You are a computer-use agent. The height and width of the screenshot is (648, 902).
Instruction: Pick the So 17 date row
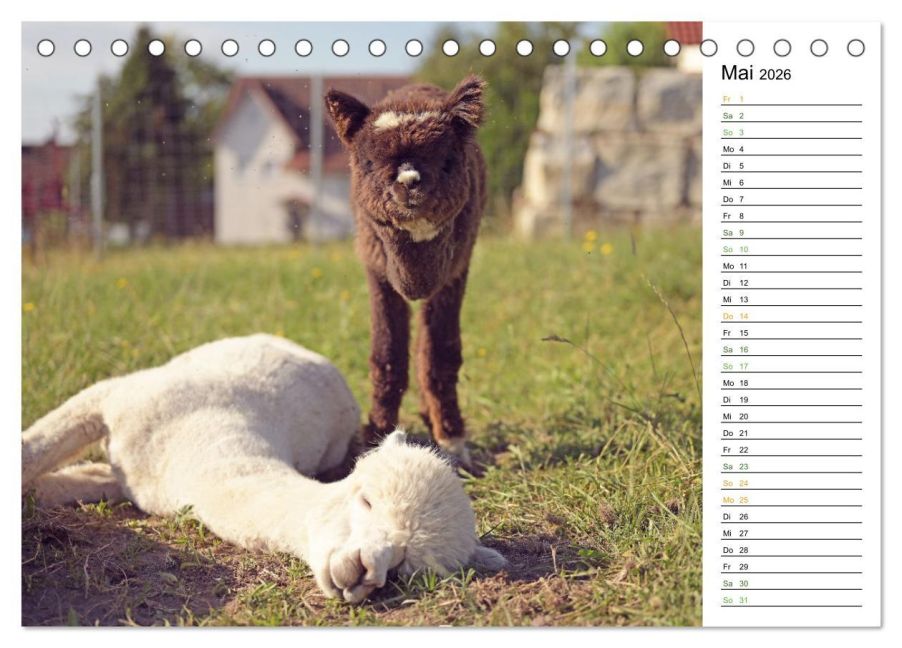(x=790, y=366)
